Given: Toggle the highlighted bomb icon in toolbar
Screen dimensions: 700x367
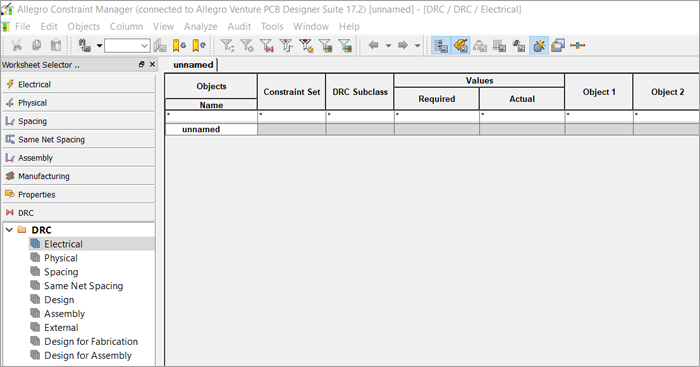Looking at the screenshot, I should pyautogui.click(x=539, y=45).
